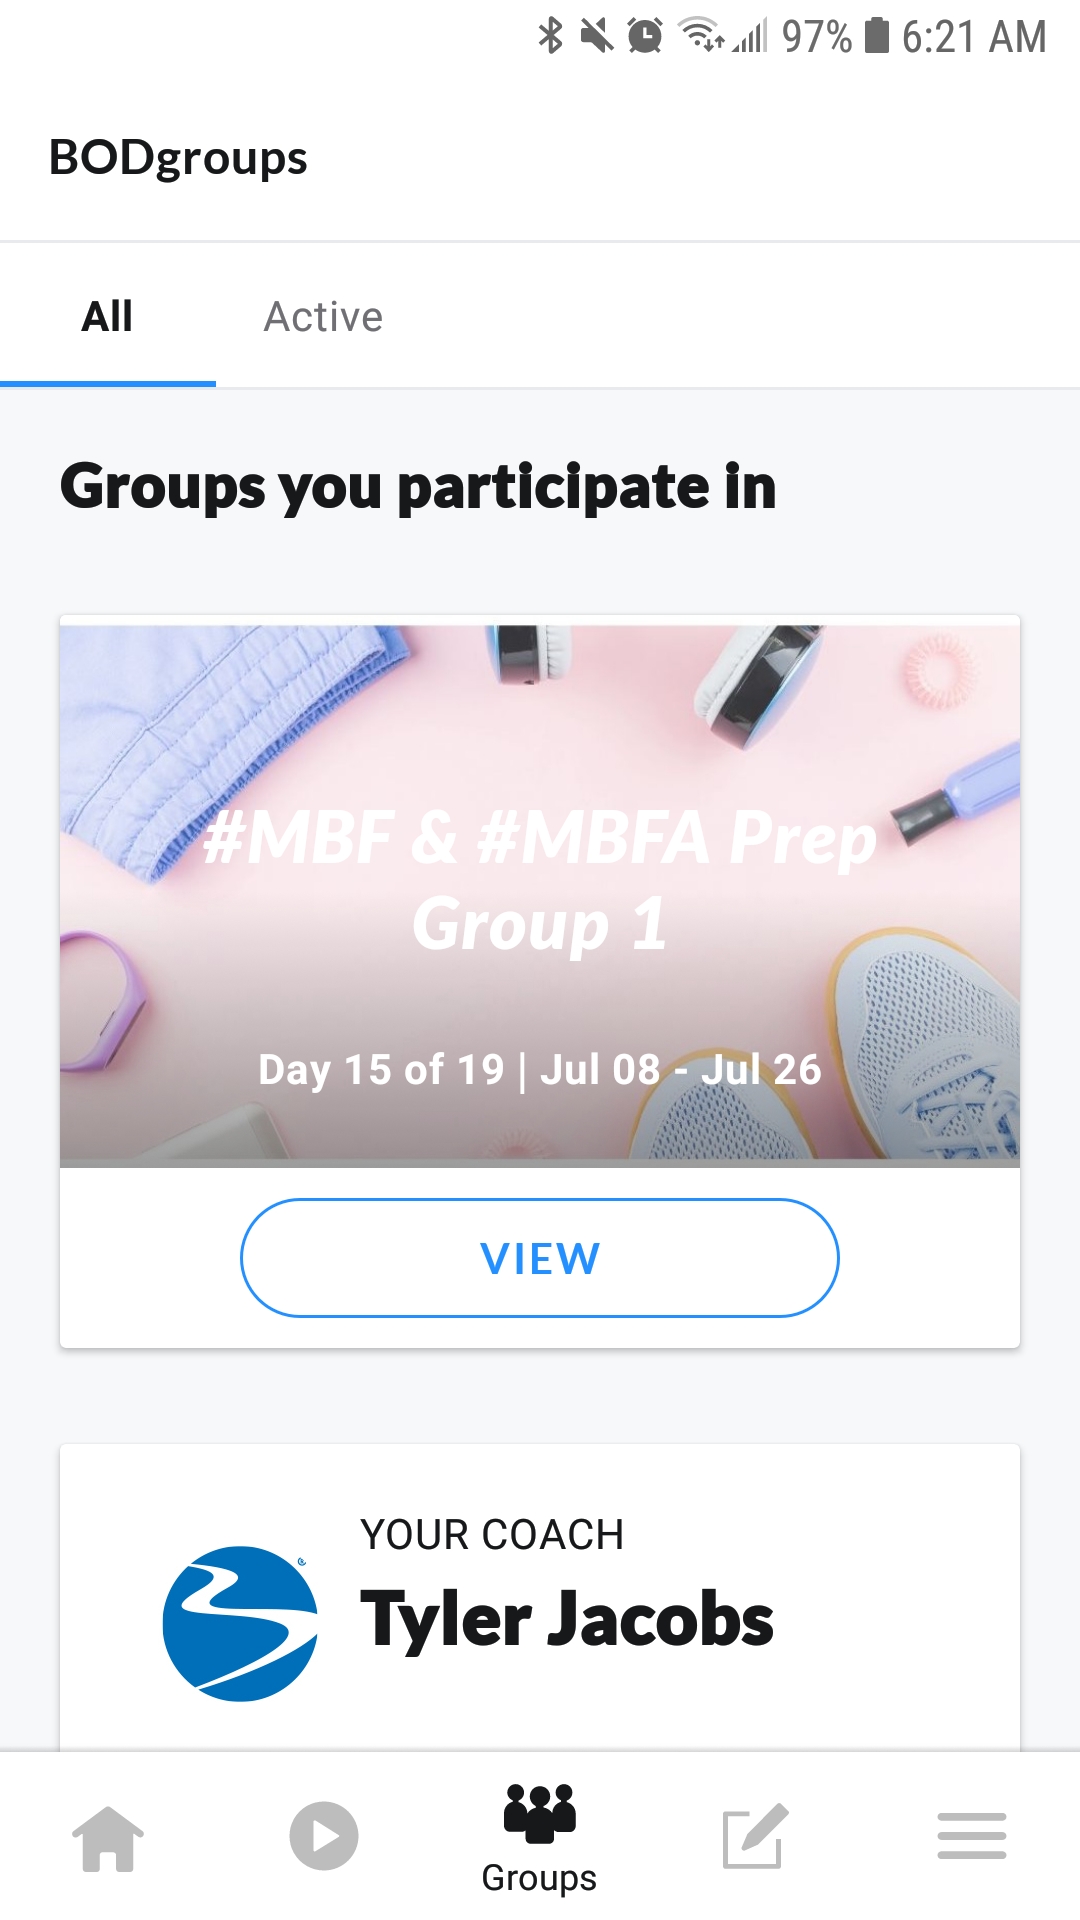The height and width of the screenshot is (1920, 1080).
Task: Tap the Wi-Fi signal status icon
Action: (x=701, y=35)
